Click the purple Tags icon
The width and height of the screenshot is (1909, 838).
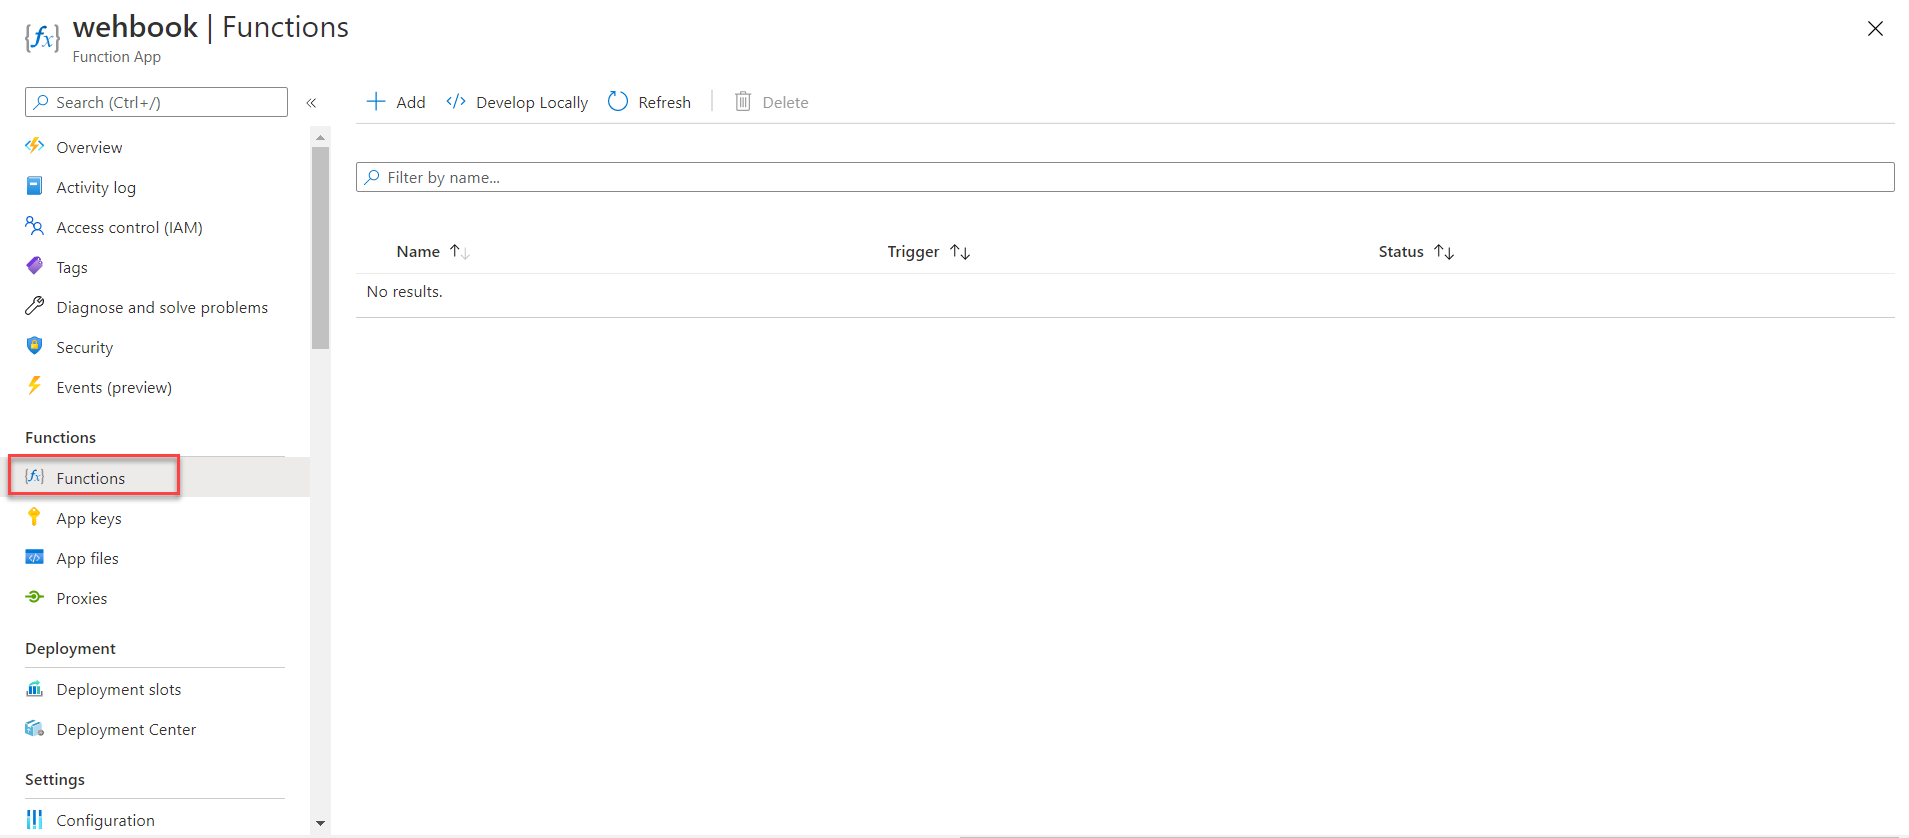(35, 266)
